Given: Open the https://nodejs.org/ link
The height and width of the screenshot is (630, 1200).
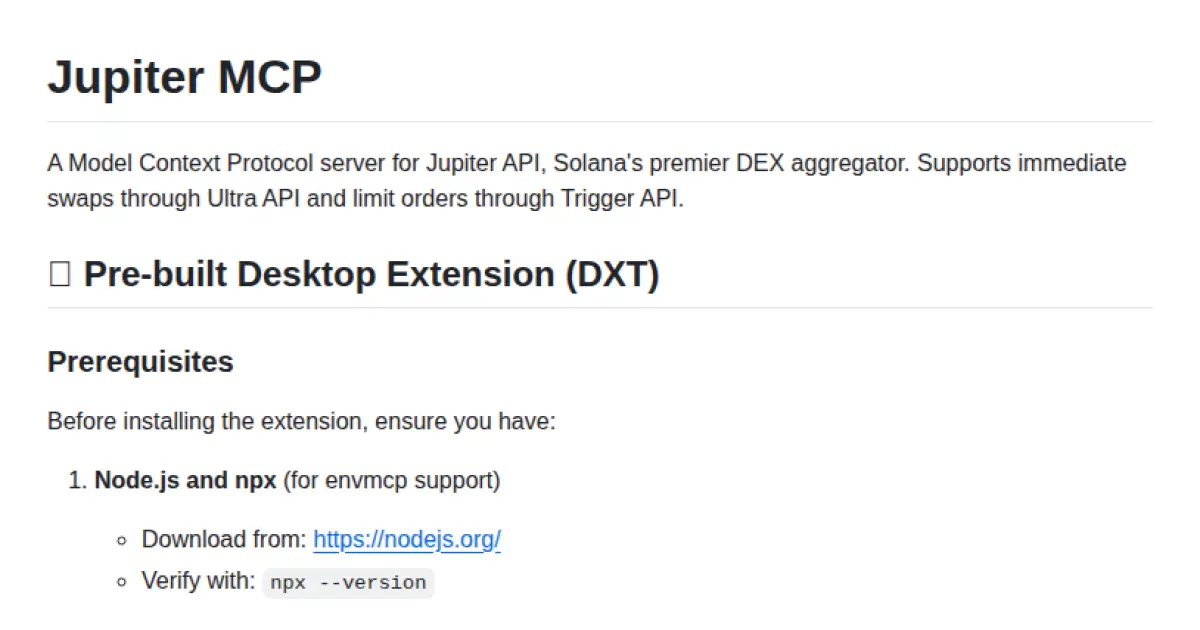Looking at the screenshot, I should tap(406, 540).
